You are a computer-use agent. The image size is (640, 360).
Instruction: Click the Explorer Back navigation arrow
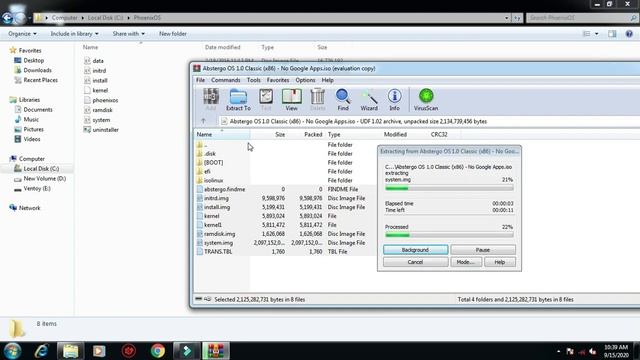[x=7, y=18]
